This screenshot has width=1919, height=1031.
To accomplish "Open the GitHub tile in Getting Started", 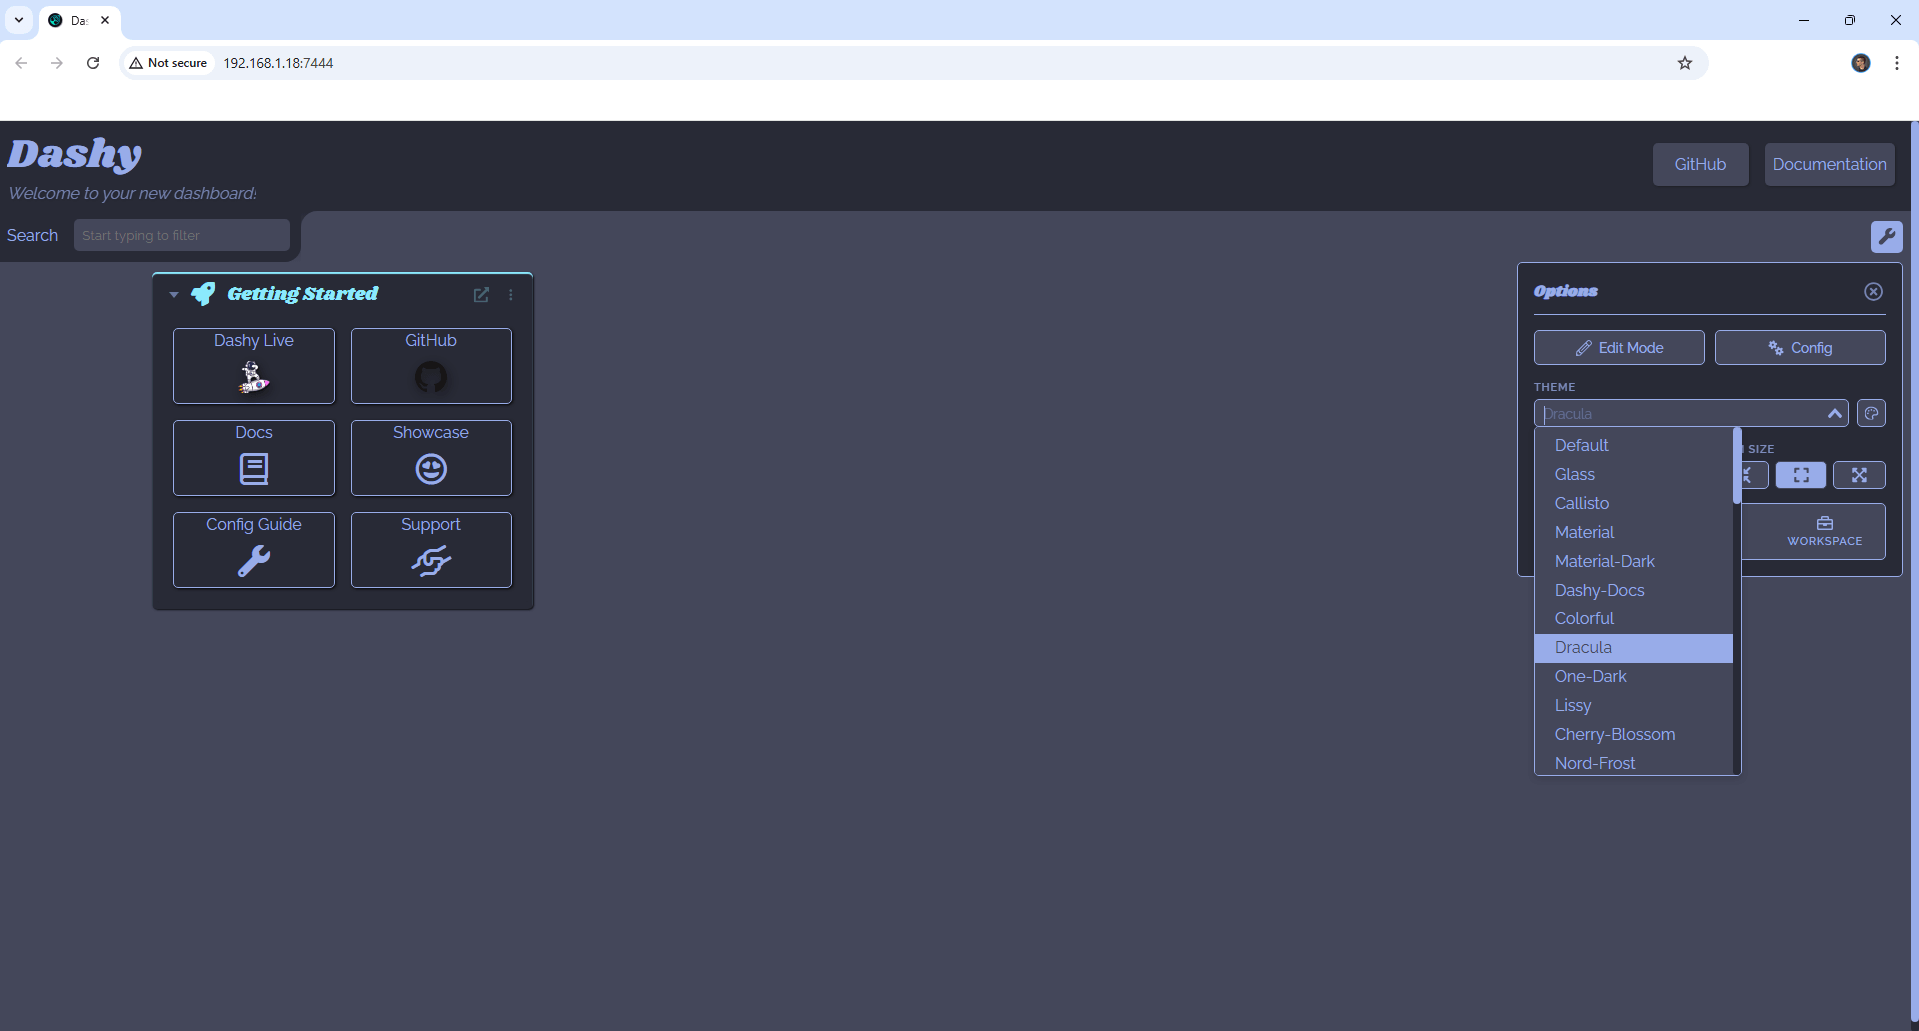I will 431,366.
